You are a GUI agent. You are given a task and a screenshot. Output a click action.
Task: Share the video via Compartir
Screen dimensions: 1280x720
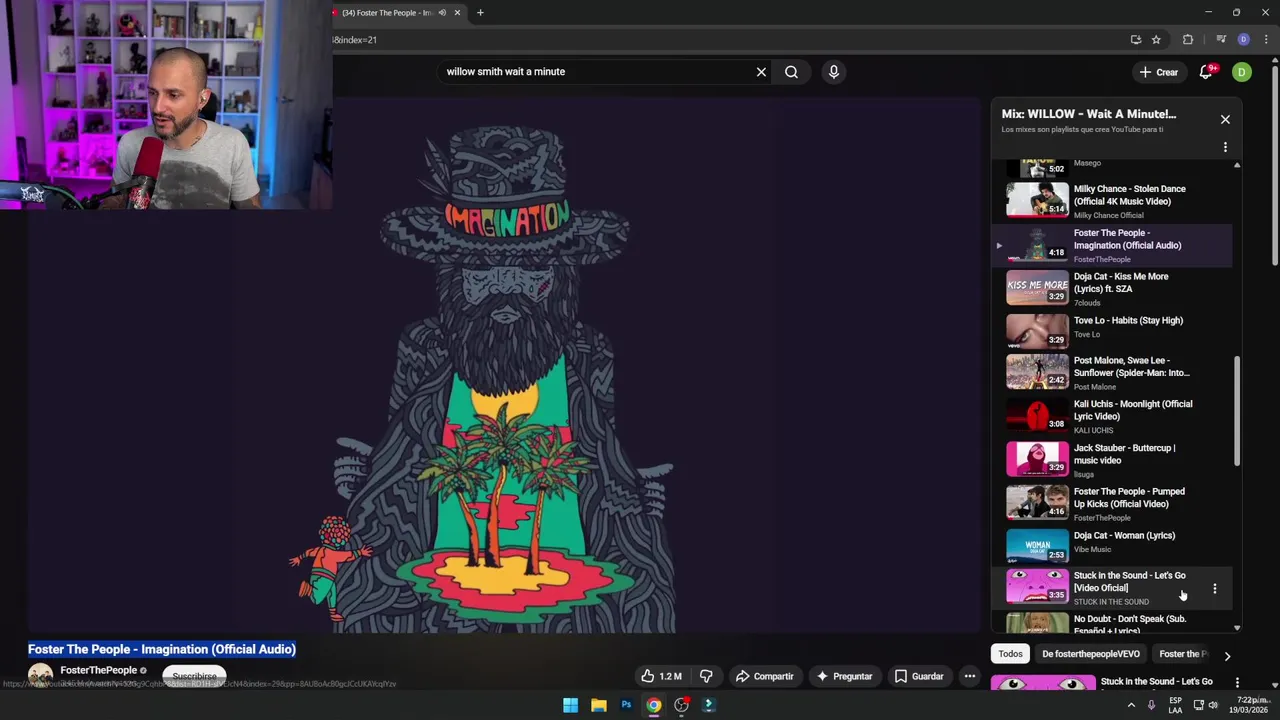click(x=765, y=676)
